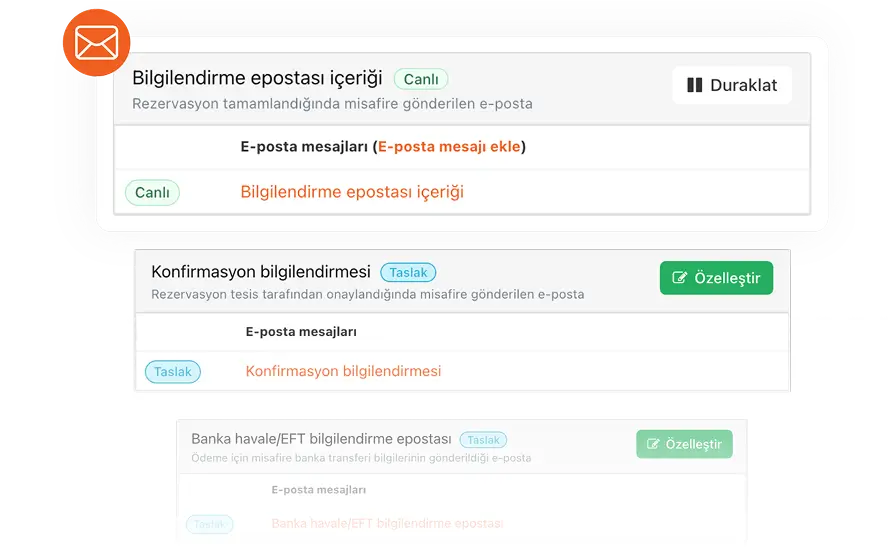Click the E-posta mesajı ekle link

point(449,147)
